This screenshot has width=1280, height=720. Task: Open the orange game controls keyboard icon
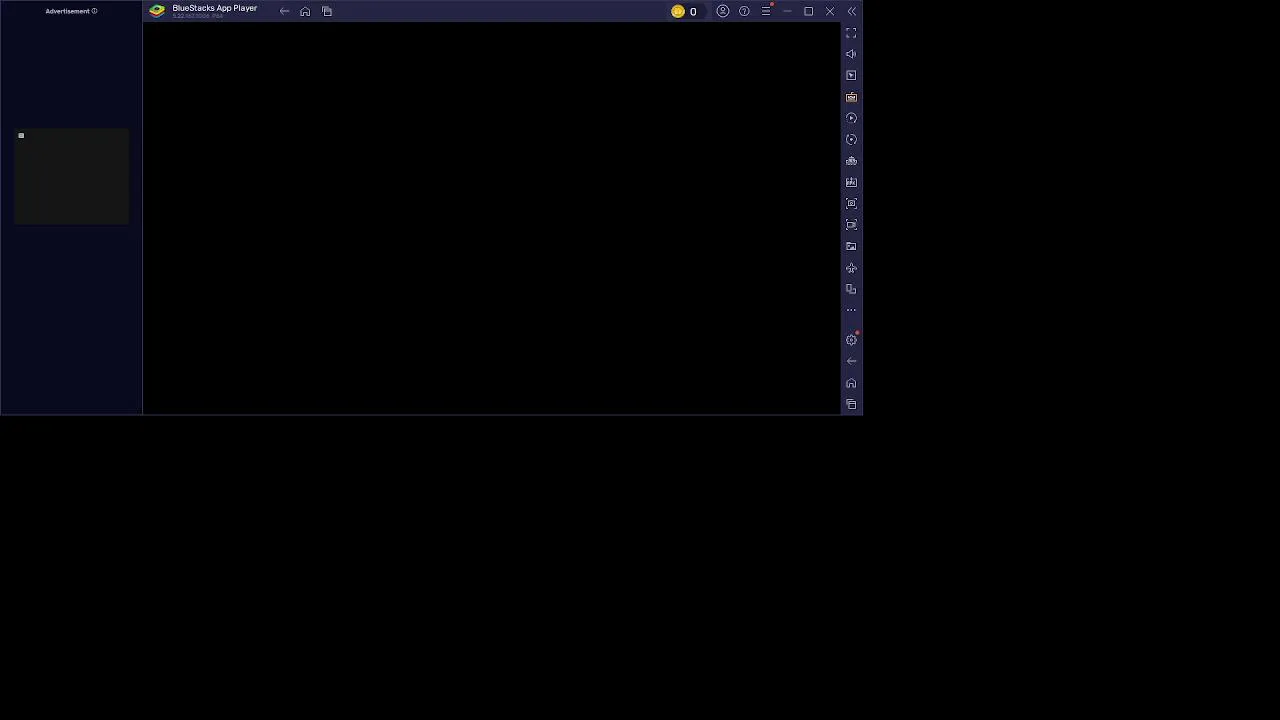[x=851, y=97]
